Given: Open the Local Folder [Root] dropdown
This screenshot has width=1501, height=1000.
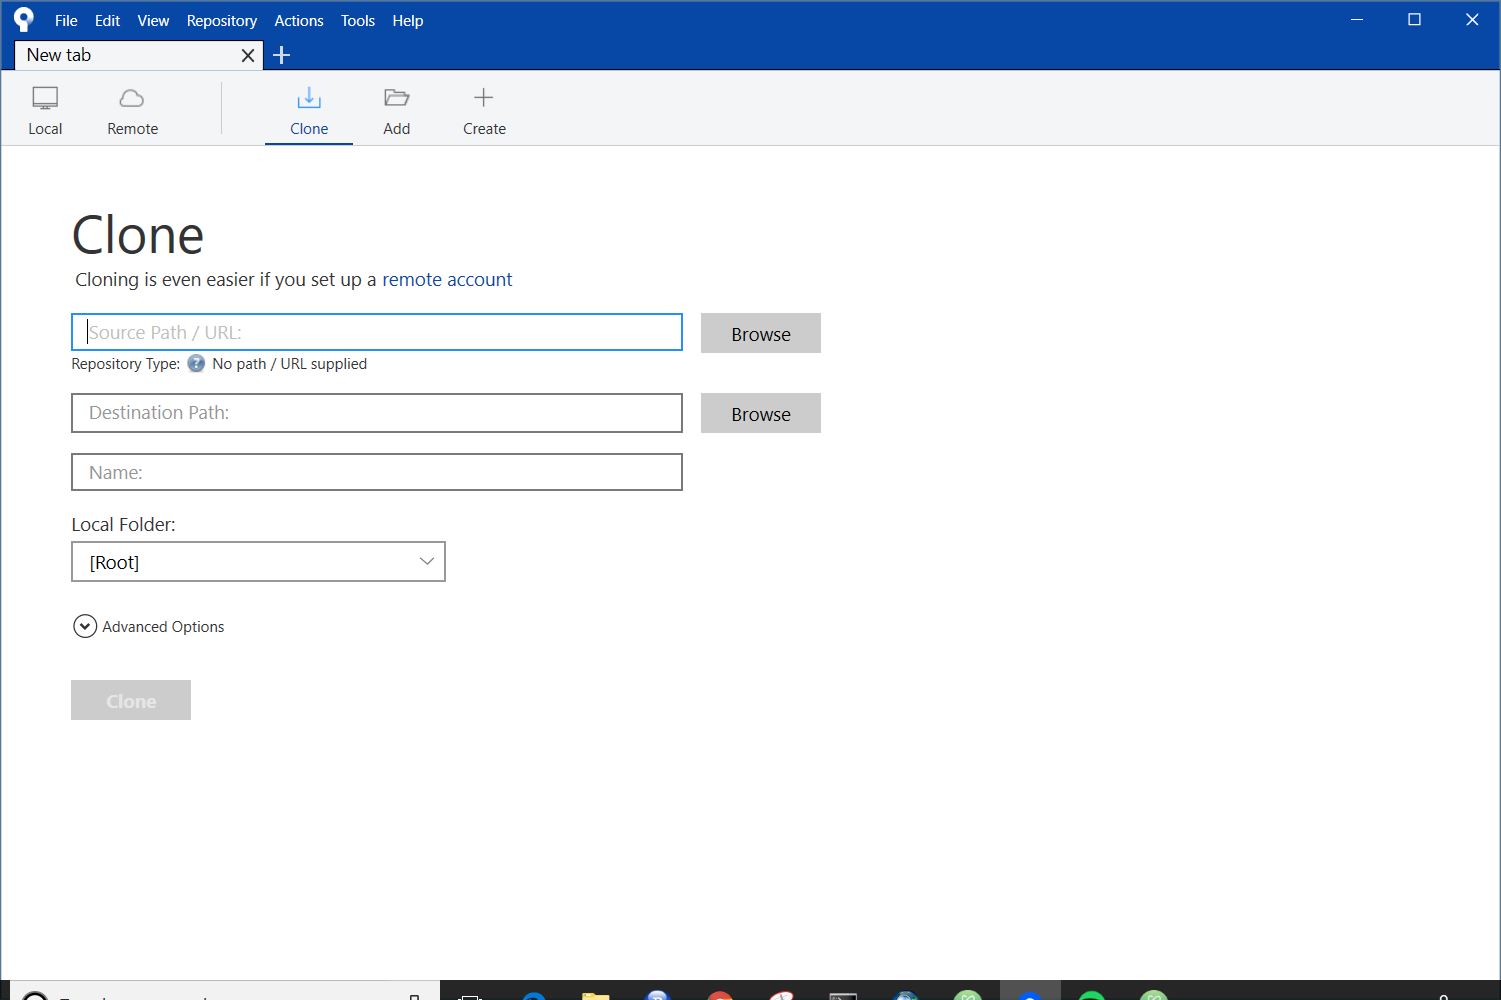Looking at the screenshot, I should point(258,562).
